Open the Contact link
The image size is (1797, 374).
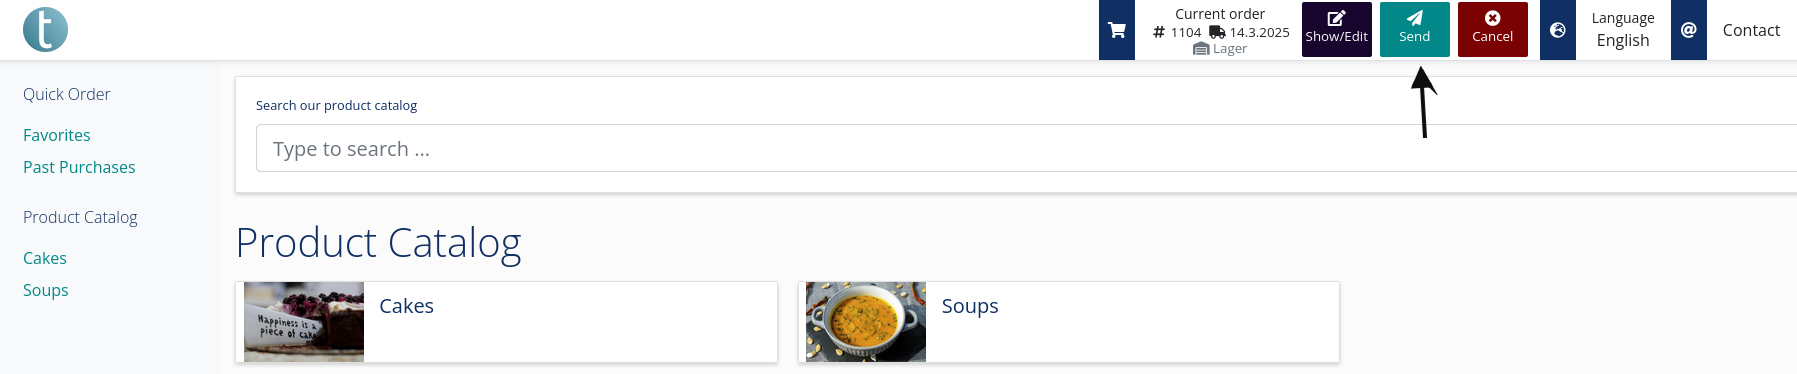coord(1750,30)
